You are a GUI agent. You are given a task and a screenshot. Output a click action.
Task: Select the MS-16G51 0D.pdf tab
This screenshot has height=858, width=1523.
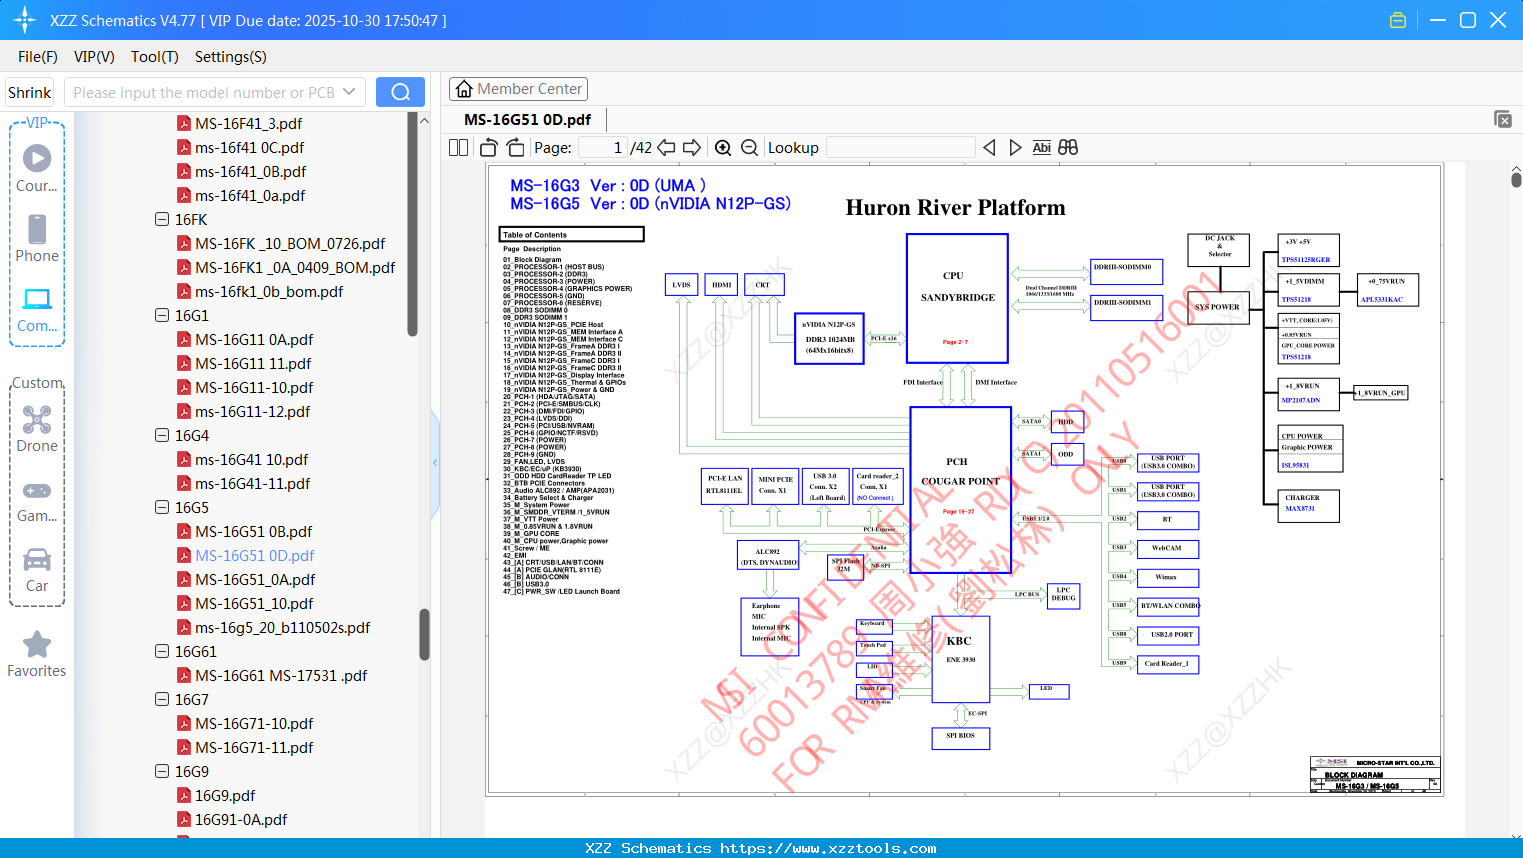[527, 120]
